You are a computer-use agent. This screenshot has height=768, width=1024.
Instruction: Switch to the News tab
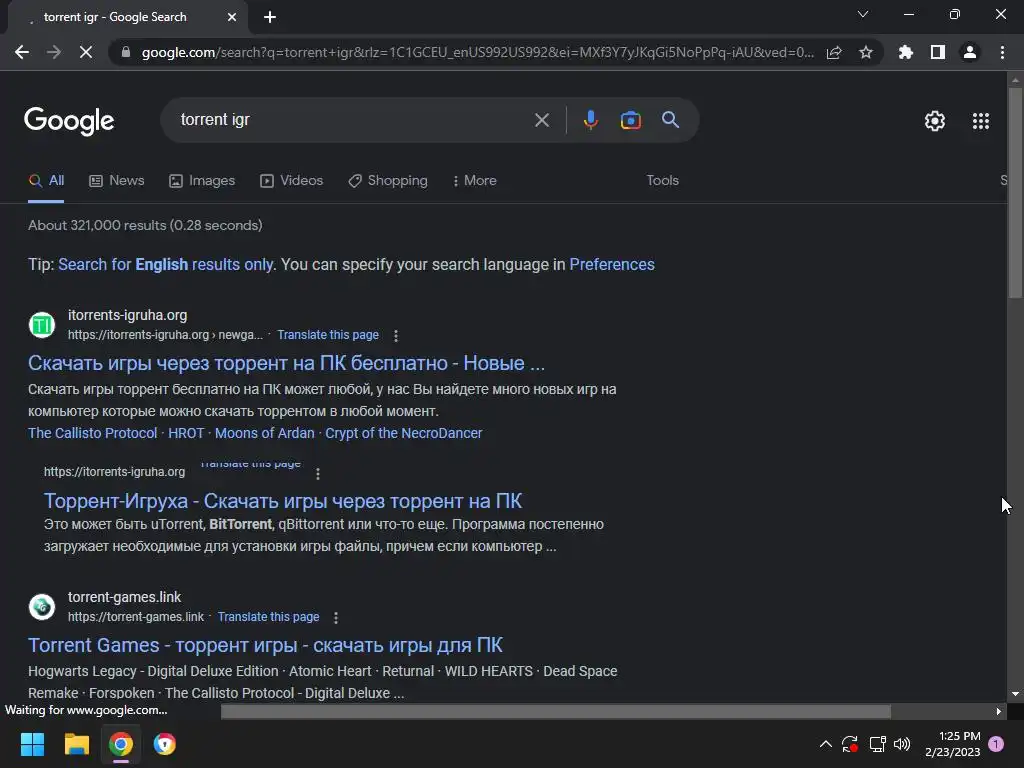coord(117,181)
